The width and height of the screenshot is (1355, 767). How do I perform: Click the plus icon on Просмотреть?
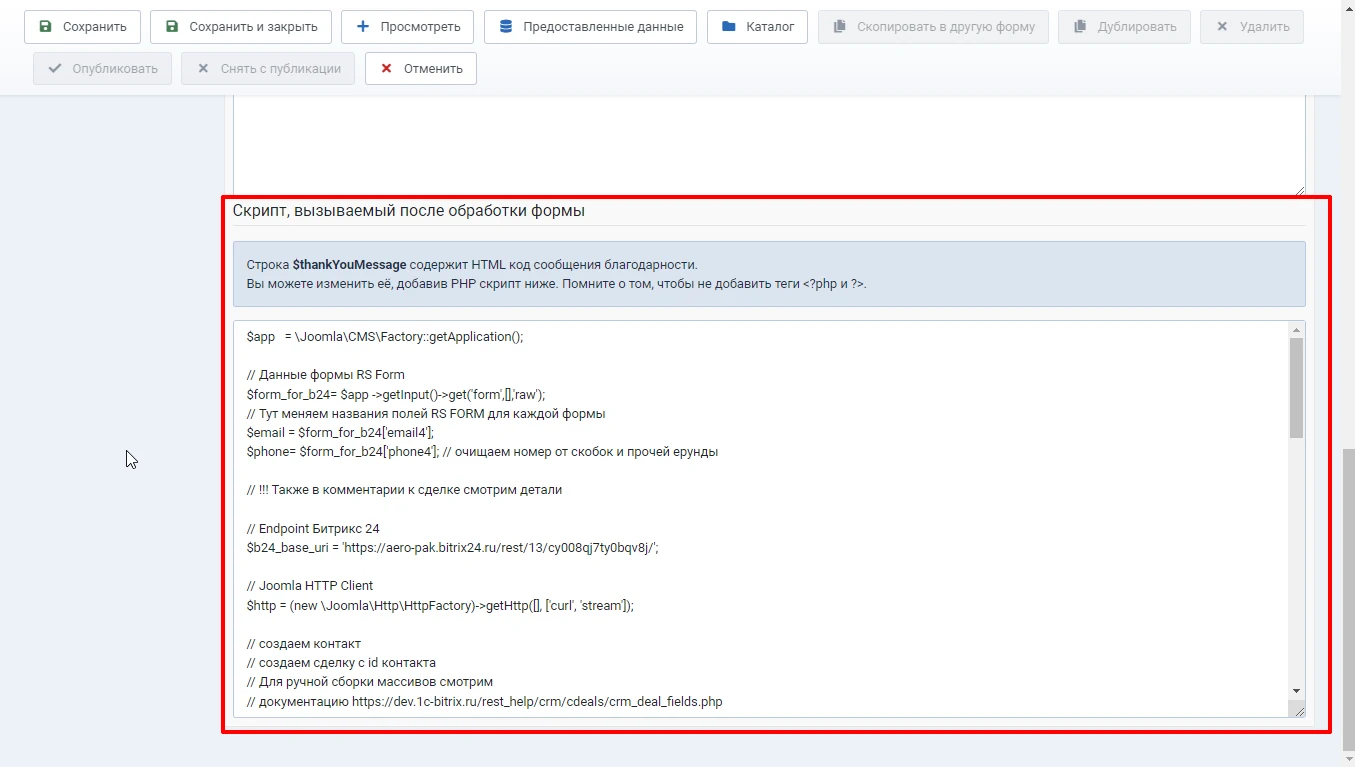point(363,27)
